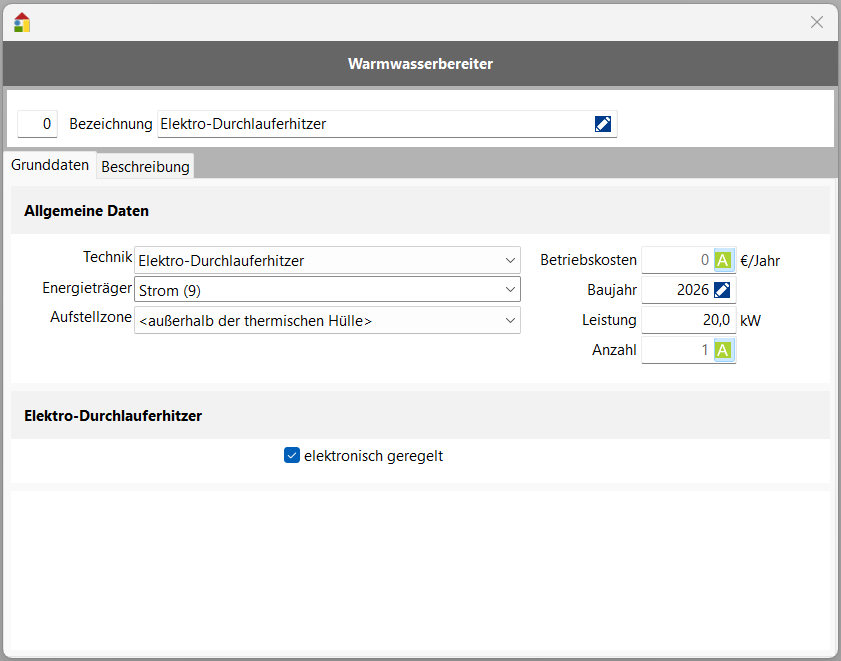Click the Bezeichnung name text field
This screenshot has width=841, height=661.
tap(370, 124)
